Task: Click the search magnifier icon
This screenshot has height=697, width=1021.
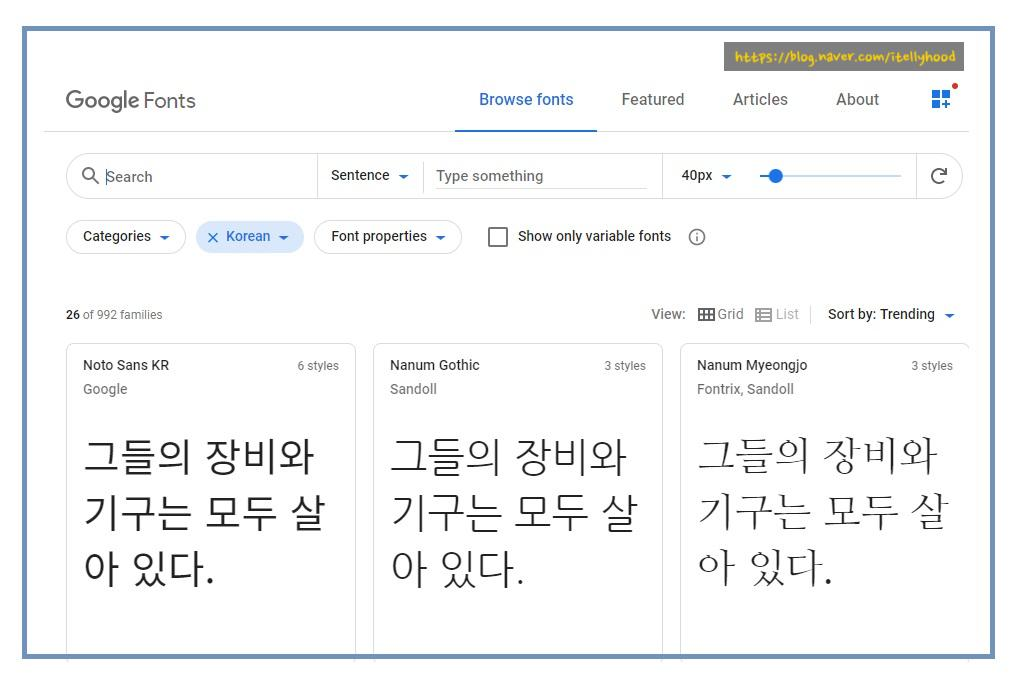Action: (90, 175)
